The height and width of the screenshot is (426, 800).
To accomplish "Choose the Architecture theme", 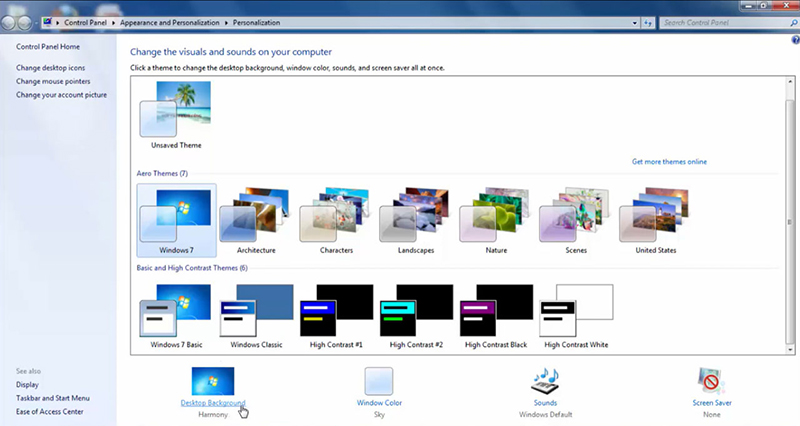I will tap(256, 220).
